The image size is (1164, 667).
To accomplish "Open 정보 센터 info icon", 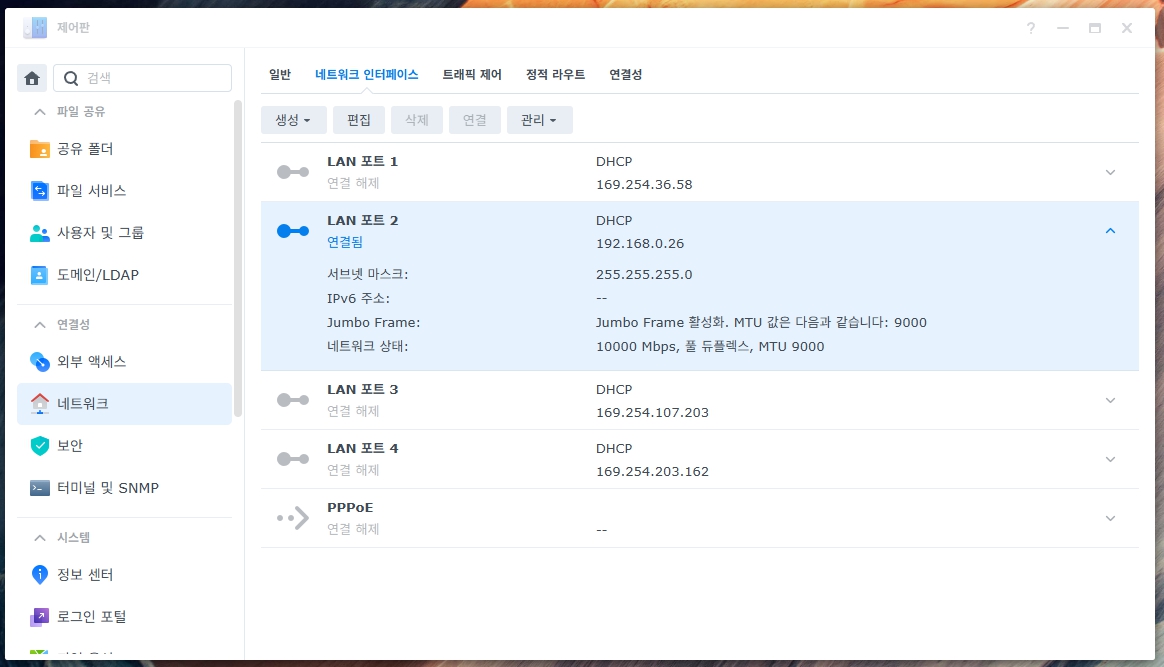I will [40, 575].
